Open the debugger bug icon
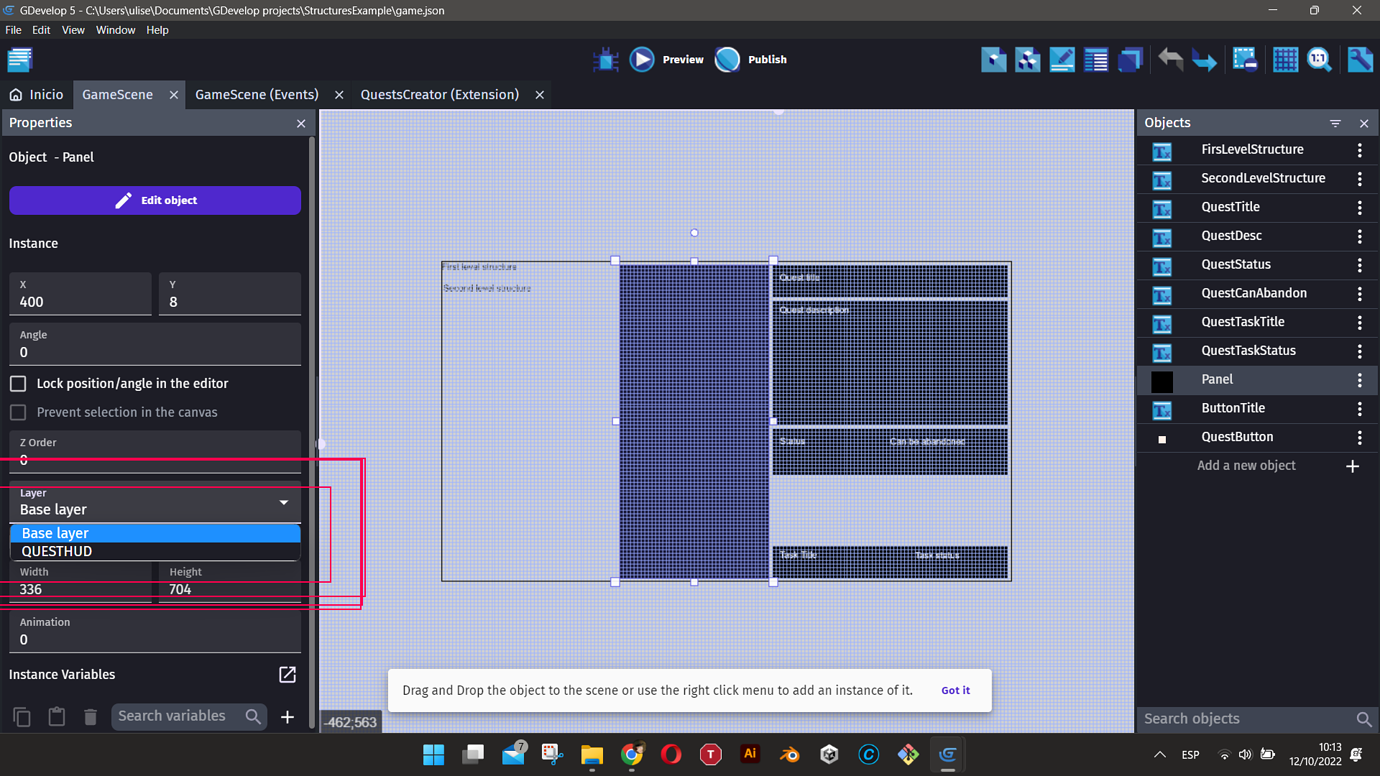The height and width of the screenshot is (776, 1380). click(x=605, y=60)
